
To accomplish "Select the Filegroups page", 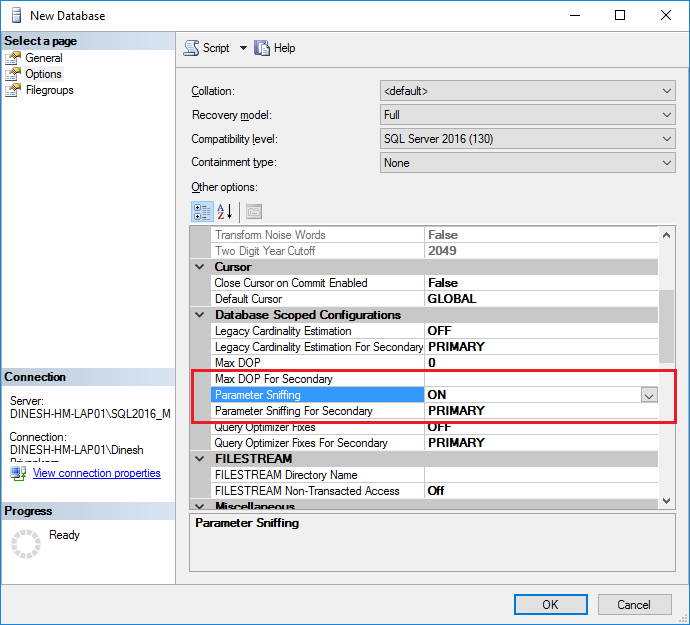I will pyautogui.click(x=49, y=90).
